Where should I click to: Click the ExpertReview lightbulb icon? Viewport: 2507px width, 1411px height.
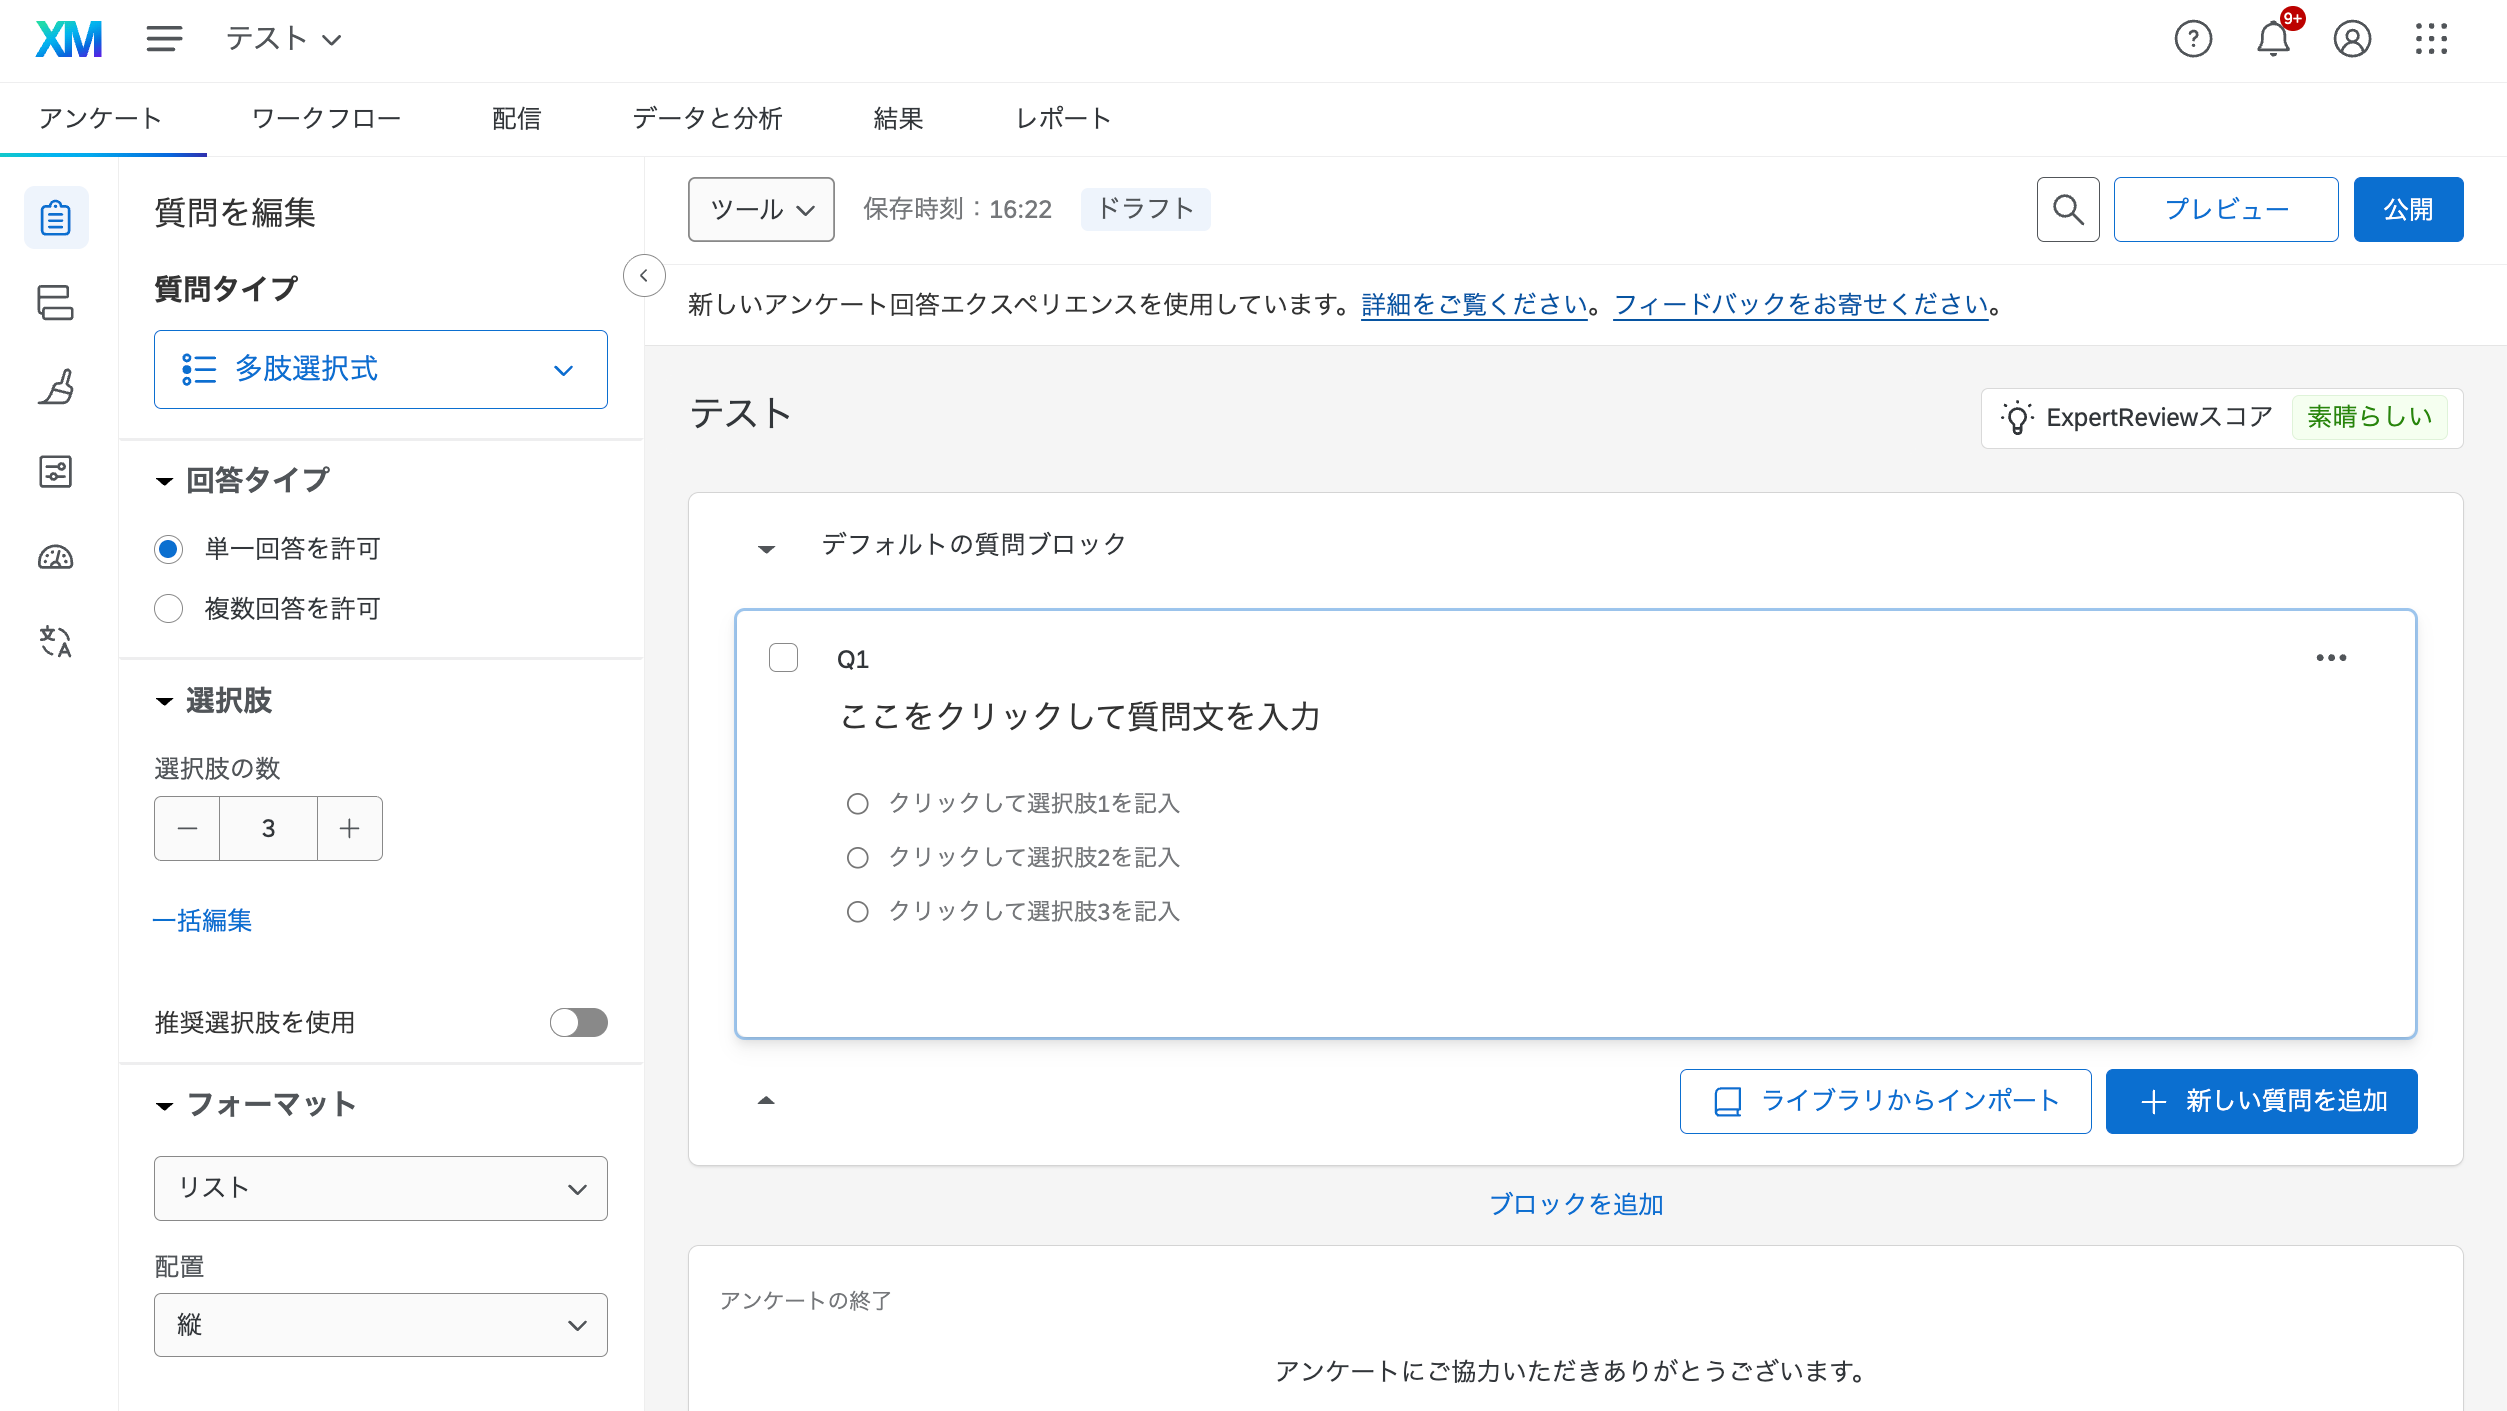pyautogui.click(x=2017, y=417)
